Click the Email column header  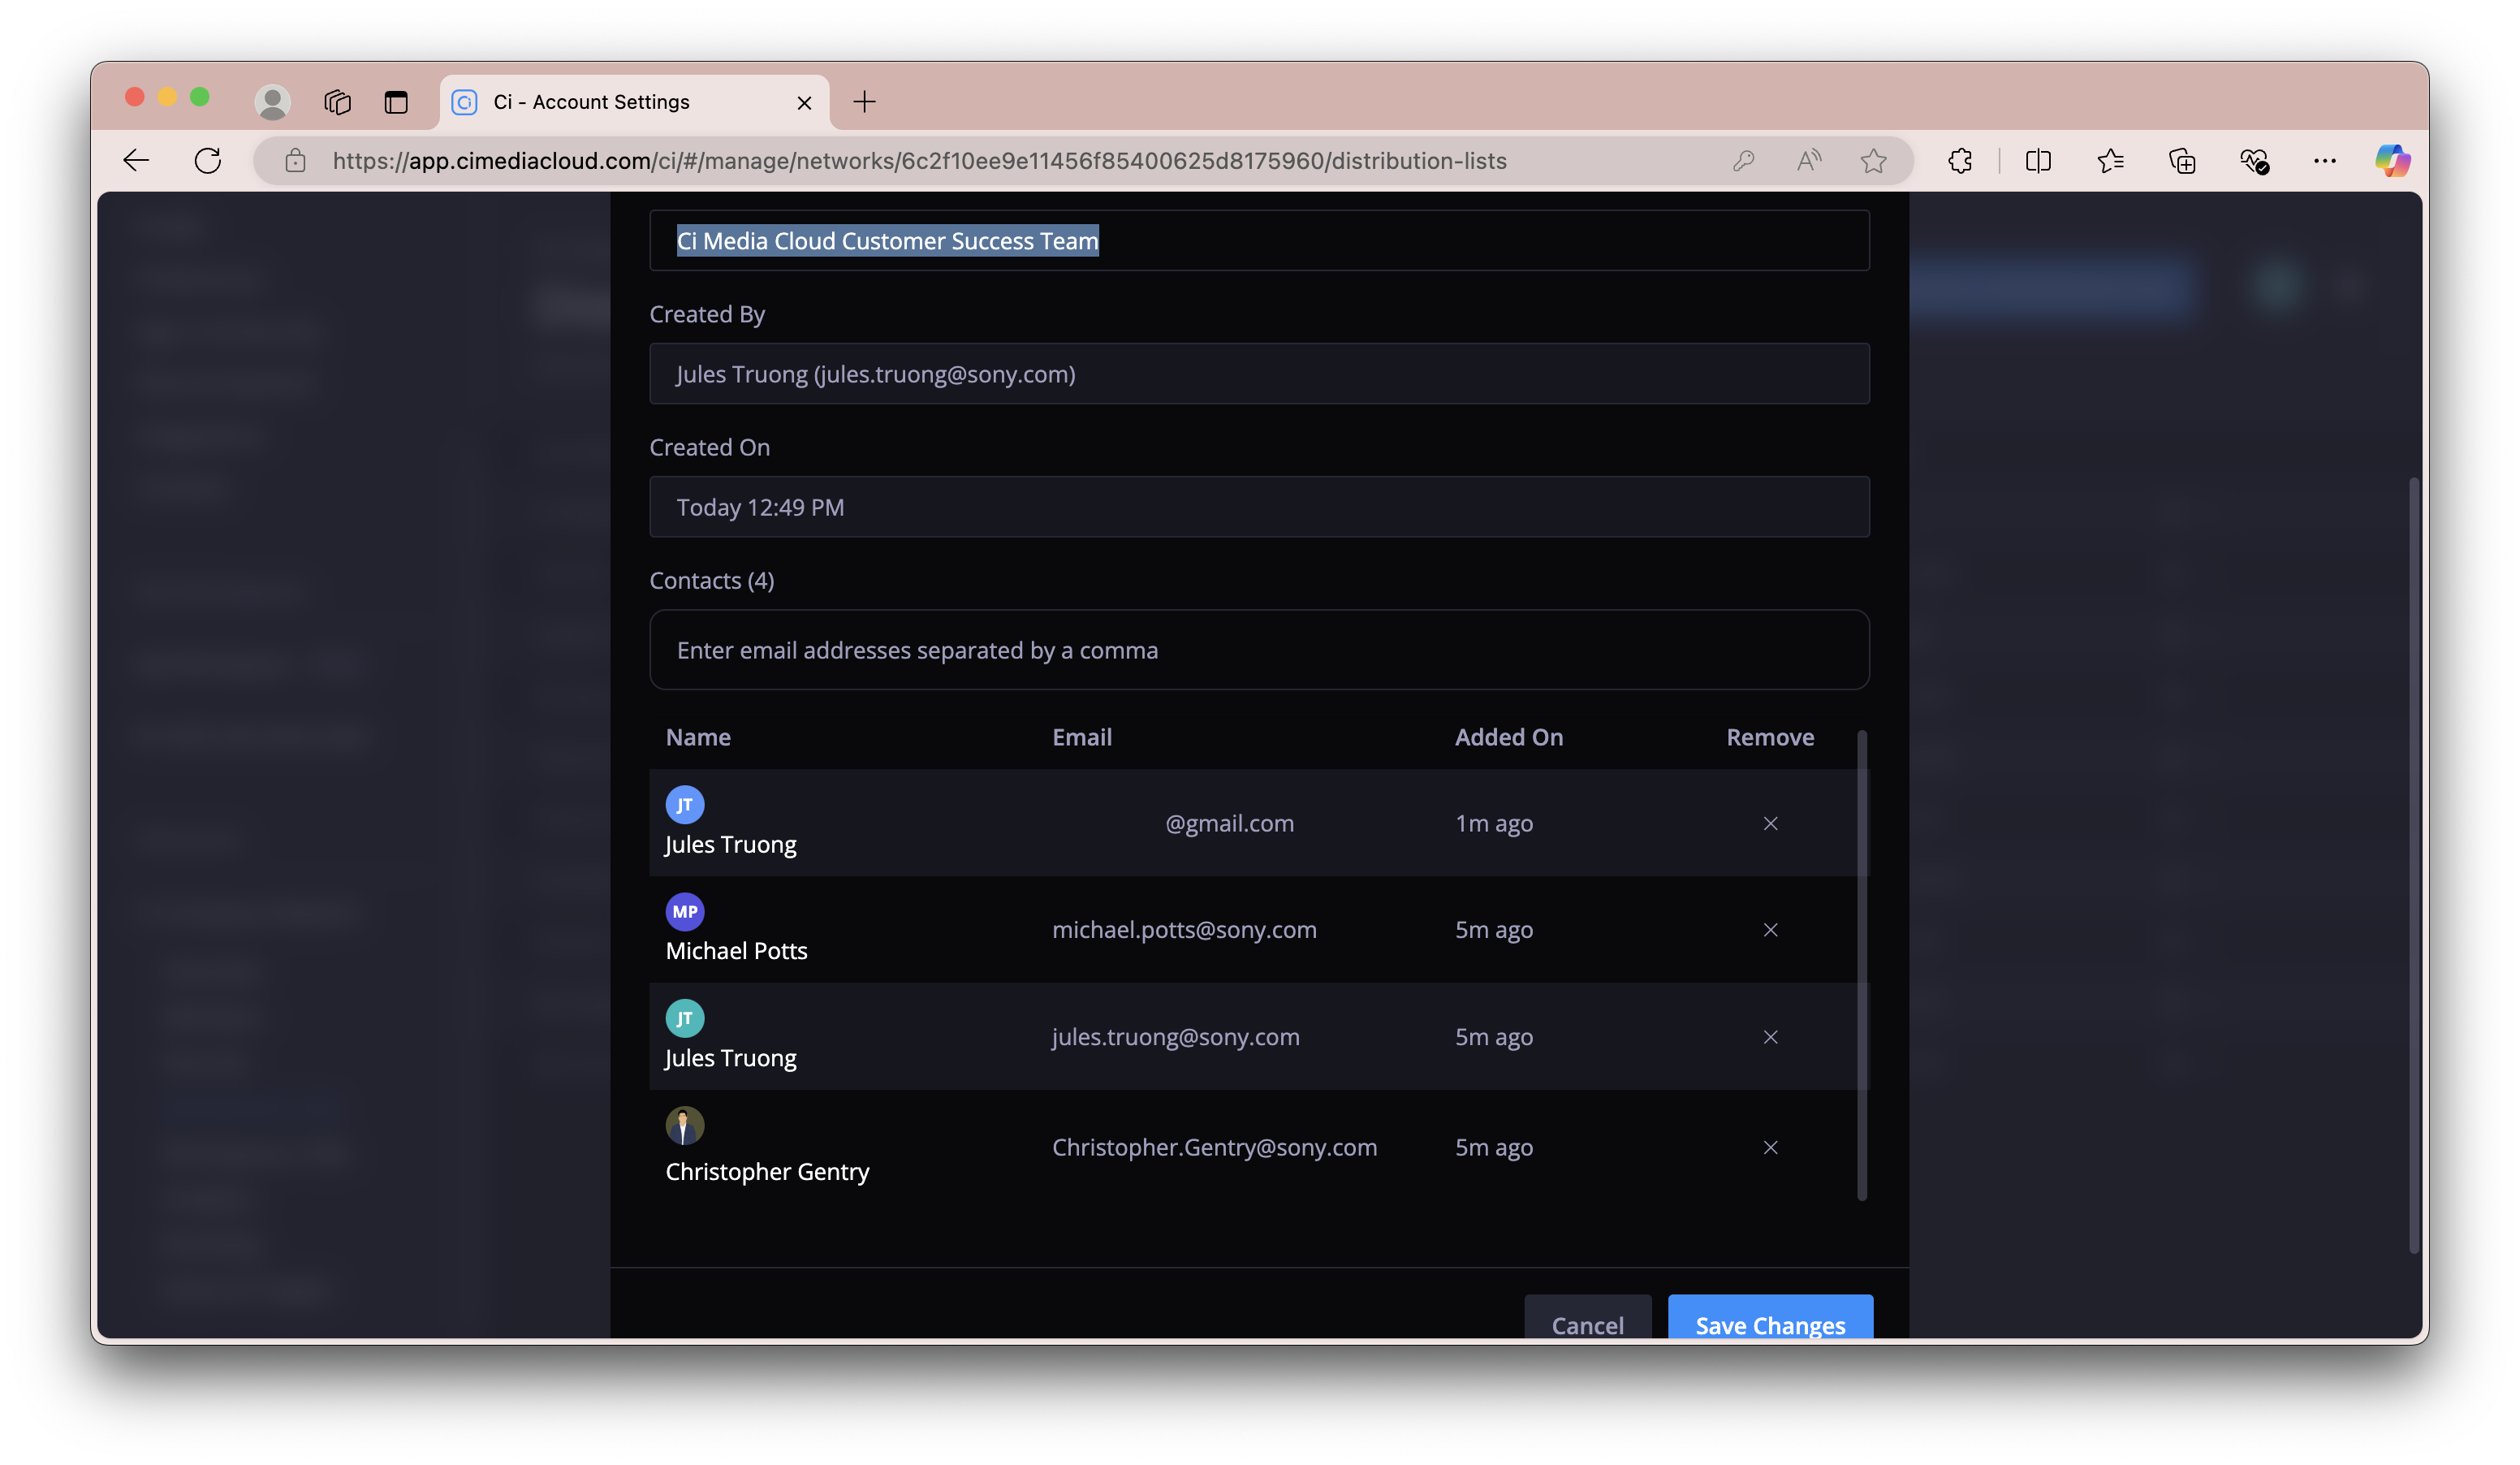[1082, 737]
